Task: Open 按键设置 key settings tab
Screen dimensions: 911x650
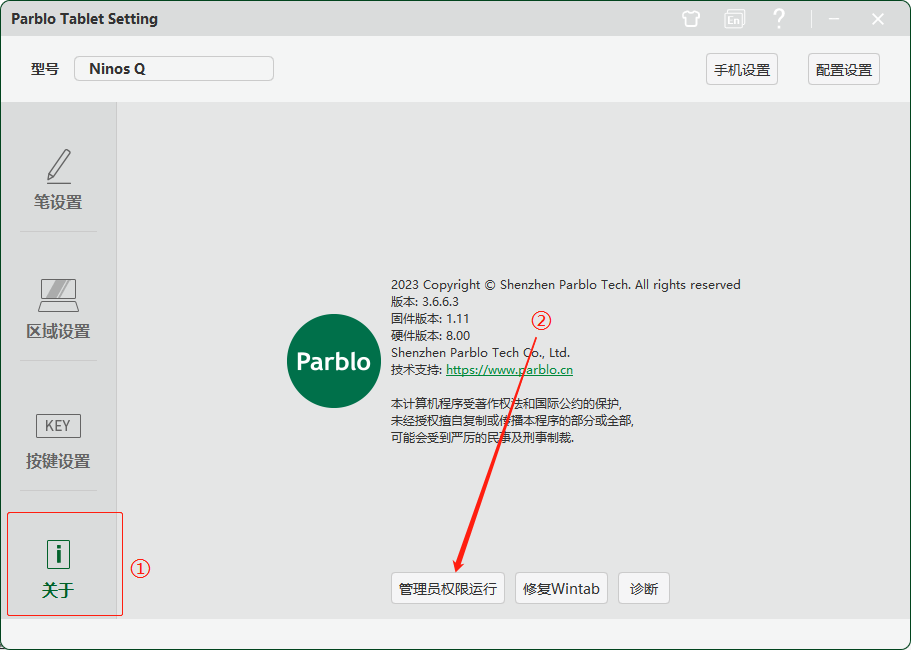Action: (58, 441)
